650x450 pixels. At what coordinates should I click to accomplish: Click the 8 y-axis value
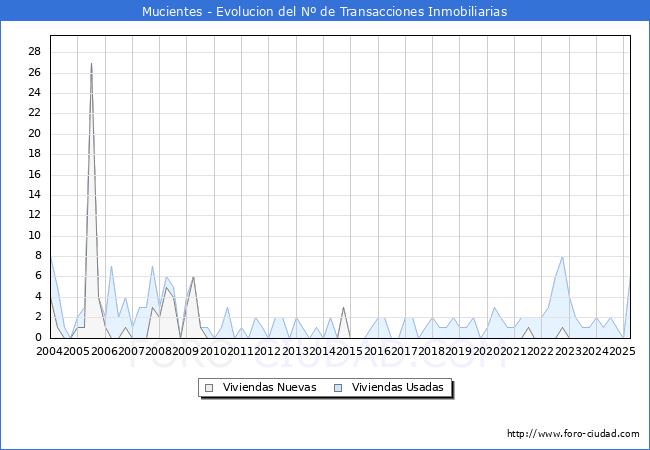[x=39, y=256]
